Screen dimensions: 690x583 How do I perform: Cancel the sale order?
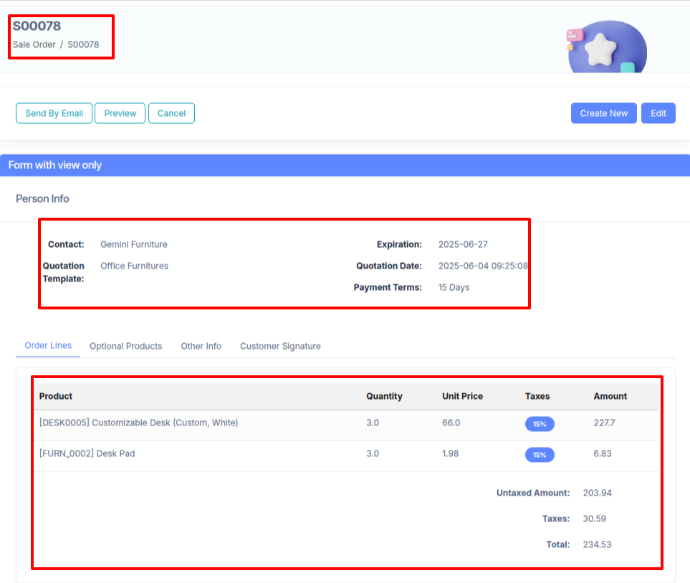171,113
